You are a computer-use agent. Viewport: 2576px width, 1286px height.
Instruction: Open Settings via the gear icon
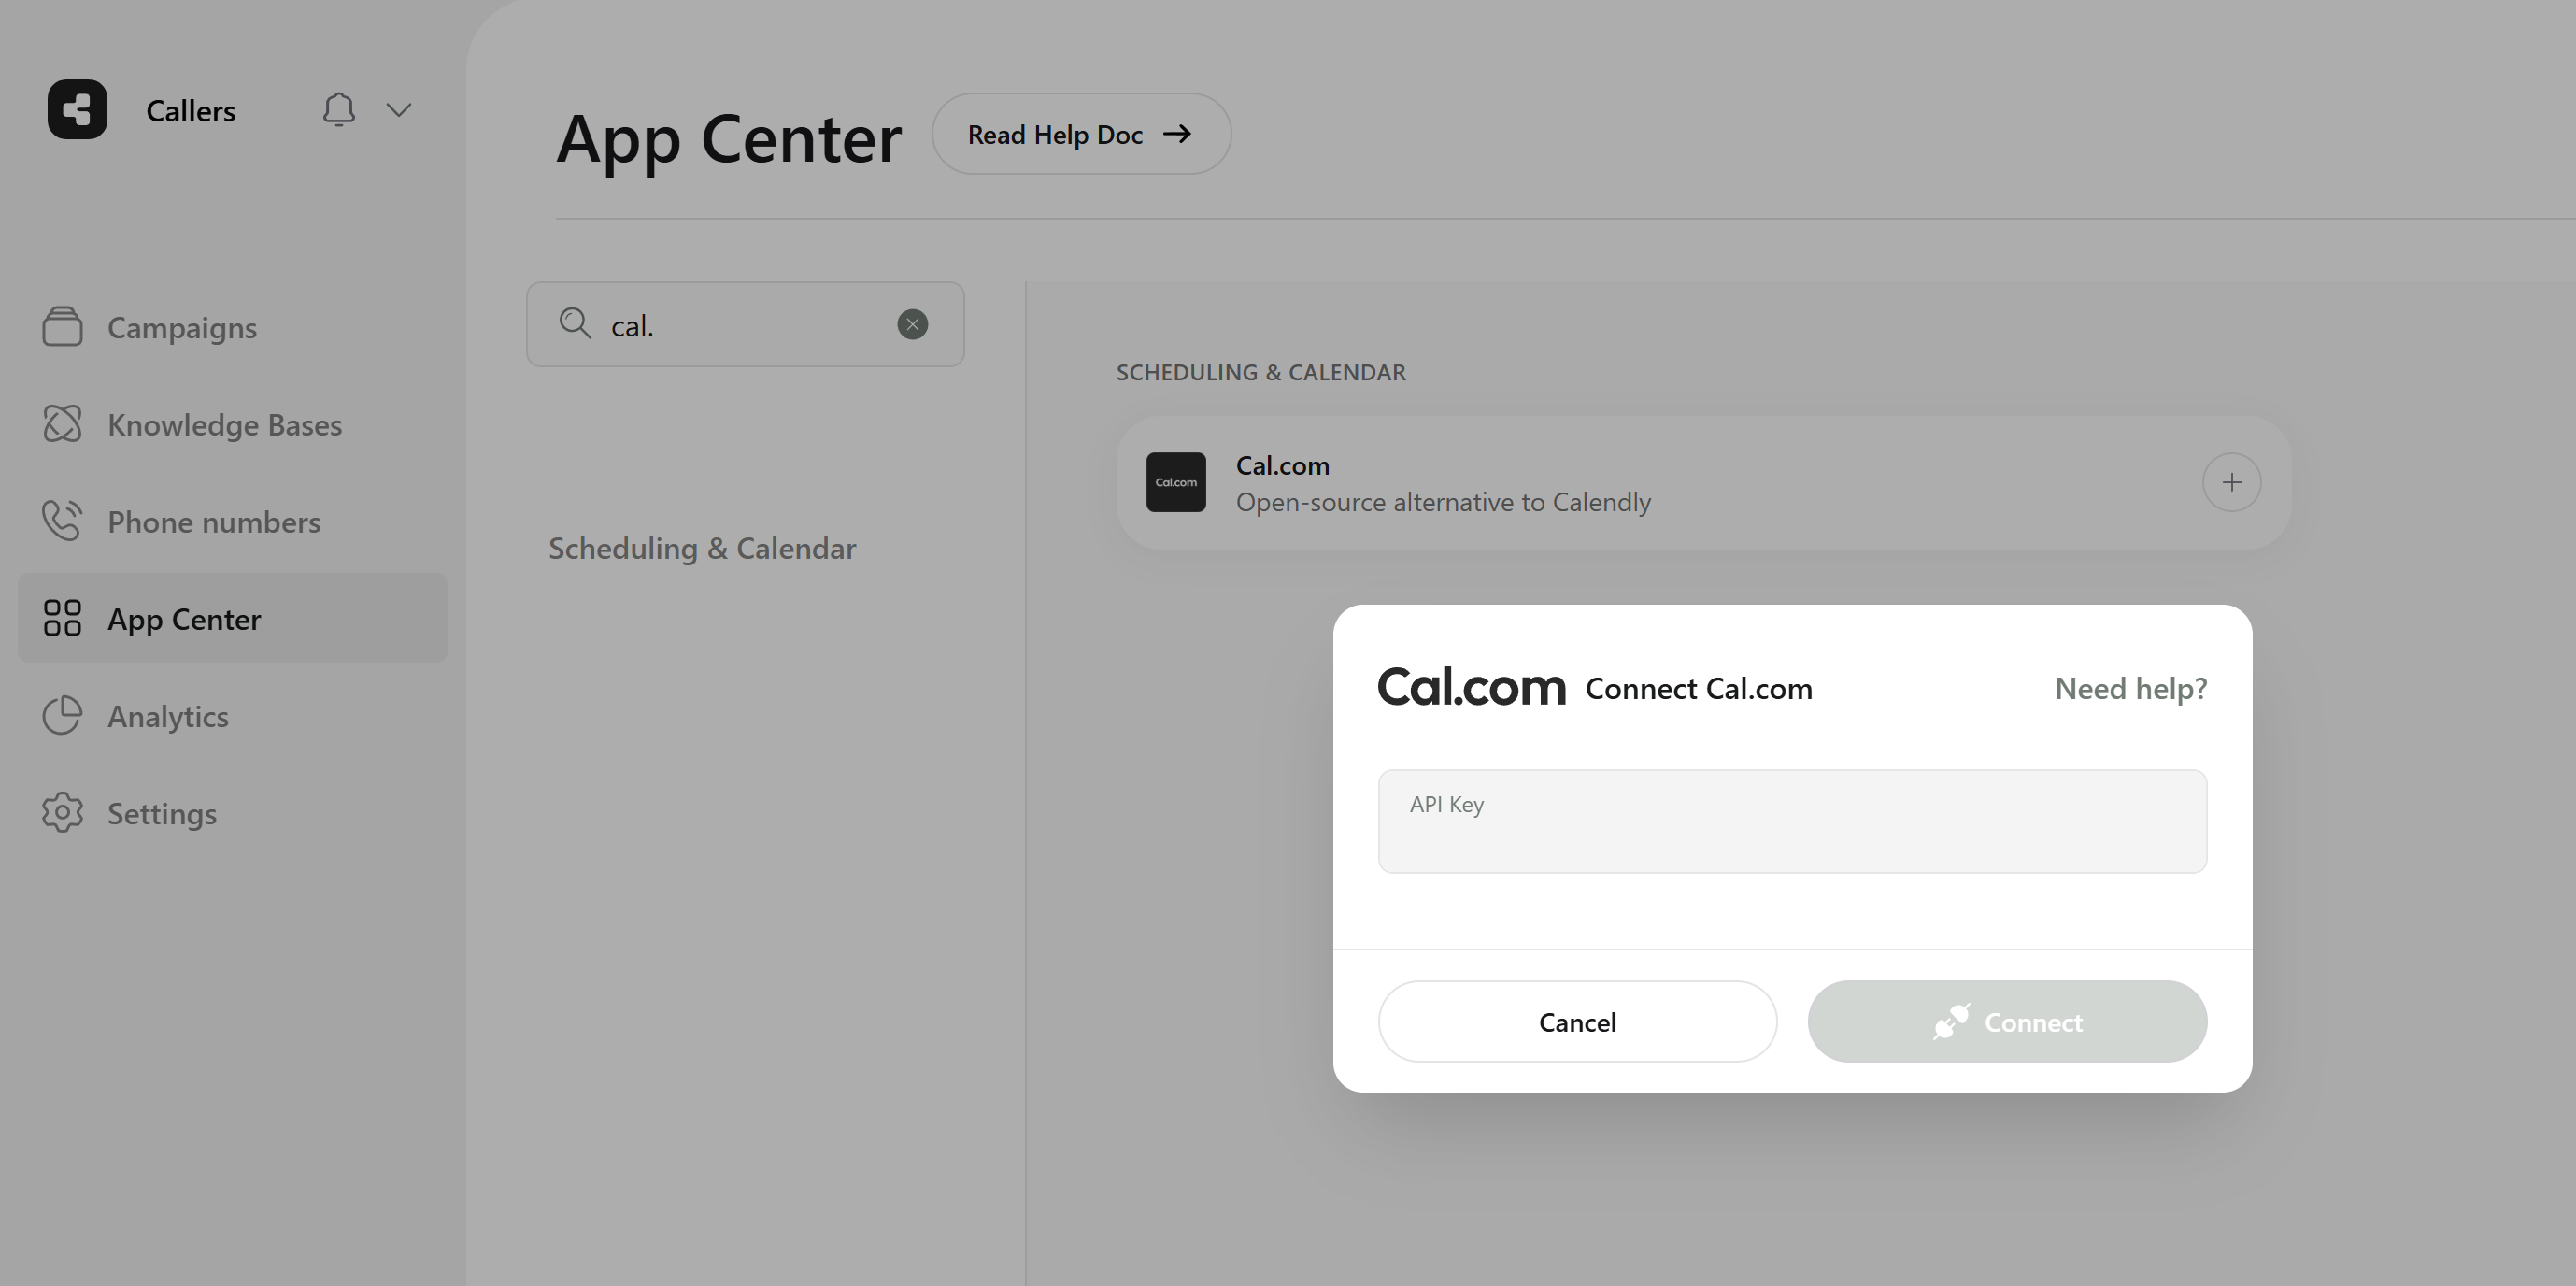(62, 813)
